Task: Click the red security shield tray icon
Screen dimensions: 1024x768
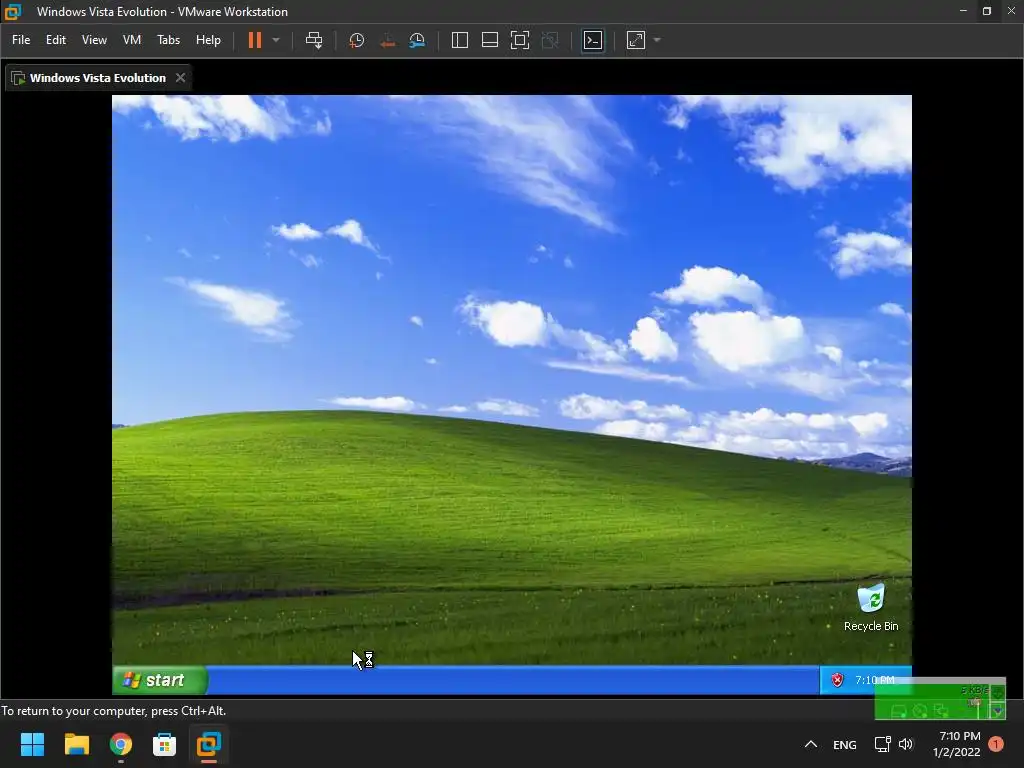Action: click(x=837, y=680)
